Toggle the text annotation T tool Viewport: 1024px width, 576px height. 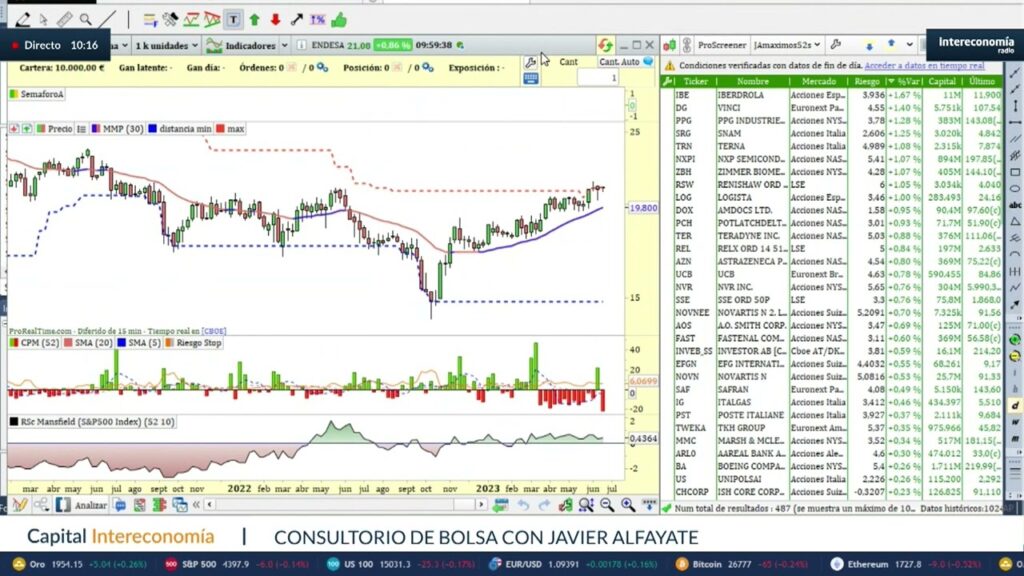pyautogui.click(x=233, y=20)
